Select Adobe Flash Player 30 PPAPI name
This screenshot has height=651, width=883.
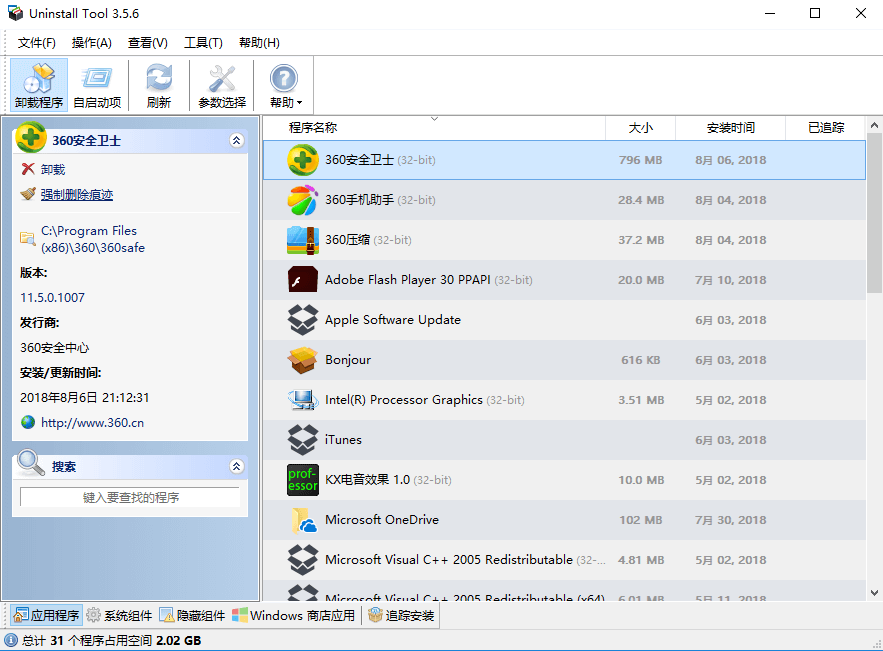[x=408, y=280]
